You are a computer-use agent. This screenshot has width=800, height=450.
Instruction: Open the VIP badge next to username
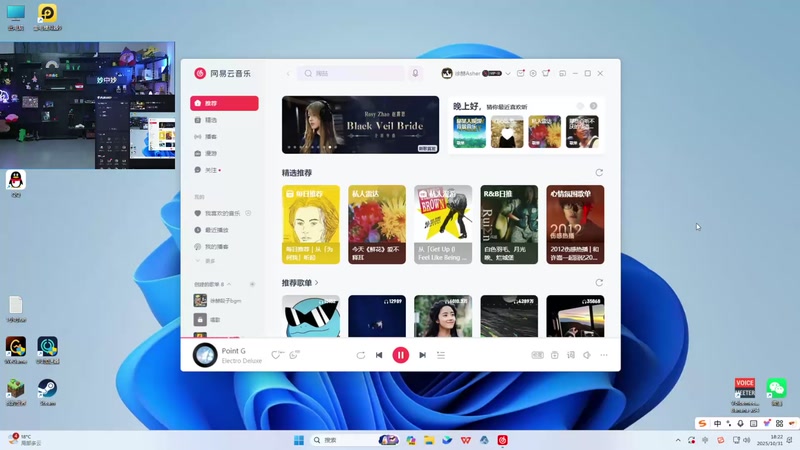coord(492,73)
